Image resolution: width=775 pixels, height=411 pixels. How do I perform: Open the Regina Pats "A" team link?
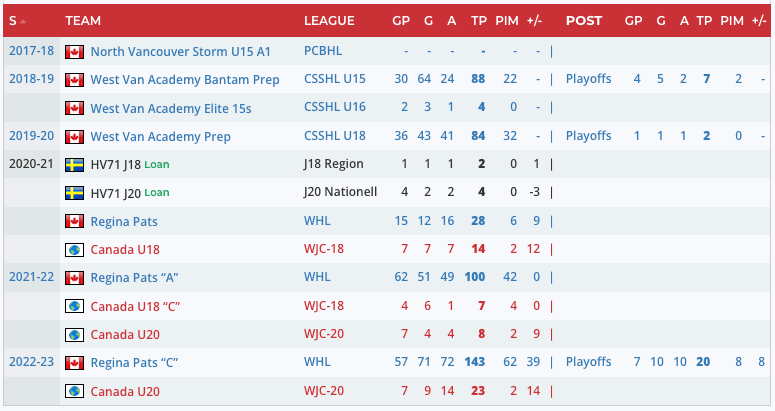pos(134,277)
